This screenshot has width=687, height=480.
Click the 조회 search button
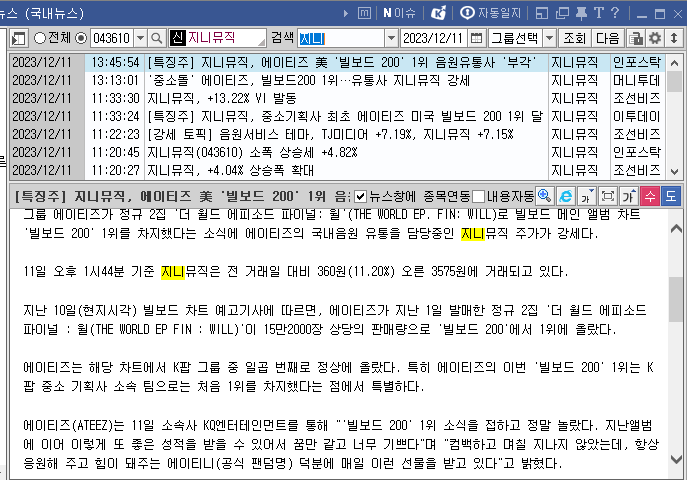[574, 39]
